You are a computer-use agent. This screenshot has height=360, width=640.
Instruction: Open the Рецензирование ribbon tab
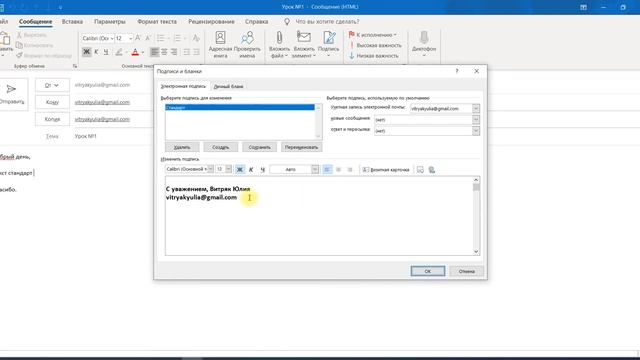(211, 22)
